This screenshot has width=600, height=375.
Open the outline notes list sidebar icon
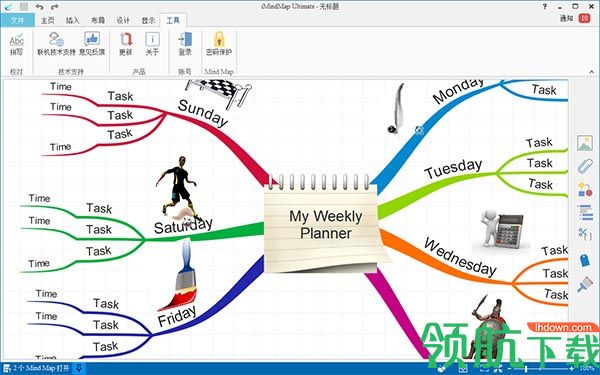pos(585,213)
